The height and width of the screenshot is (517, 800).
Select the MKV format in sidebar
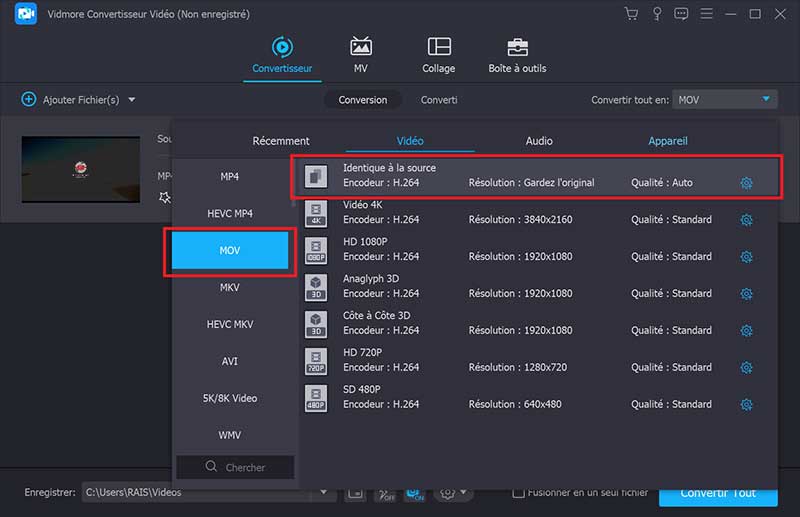pyautogui.click(x=230, y=287)
